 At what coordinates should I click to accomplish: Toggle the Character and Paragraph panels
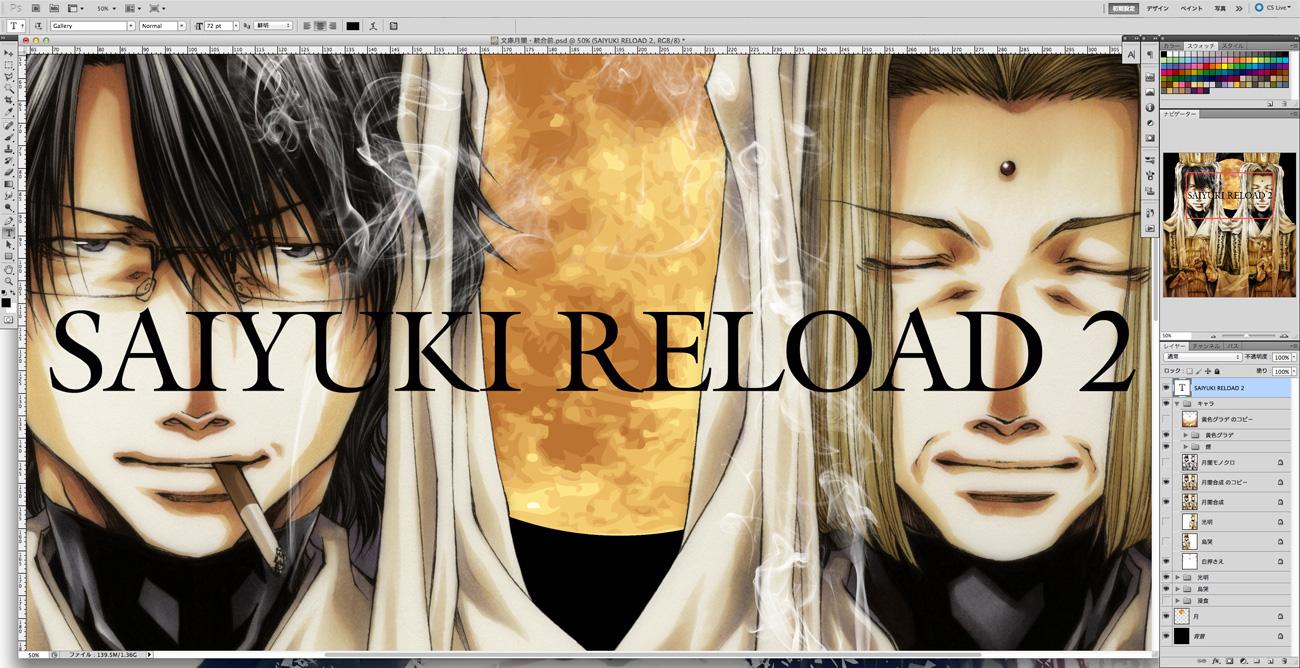coord(393,25)
